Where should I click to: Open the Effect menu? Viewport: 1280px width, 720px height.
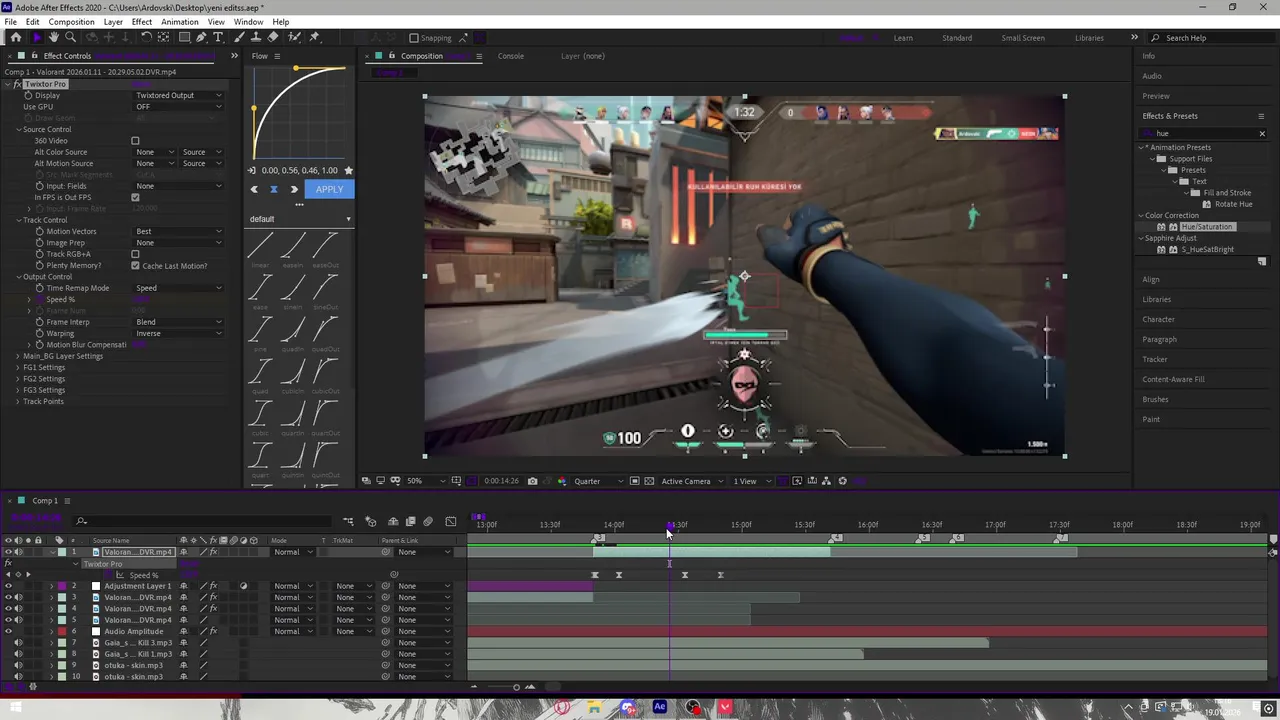(142, 22)
